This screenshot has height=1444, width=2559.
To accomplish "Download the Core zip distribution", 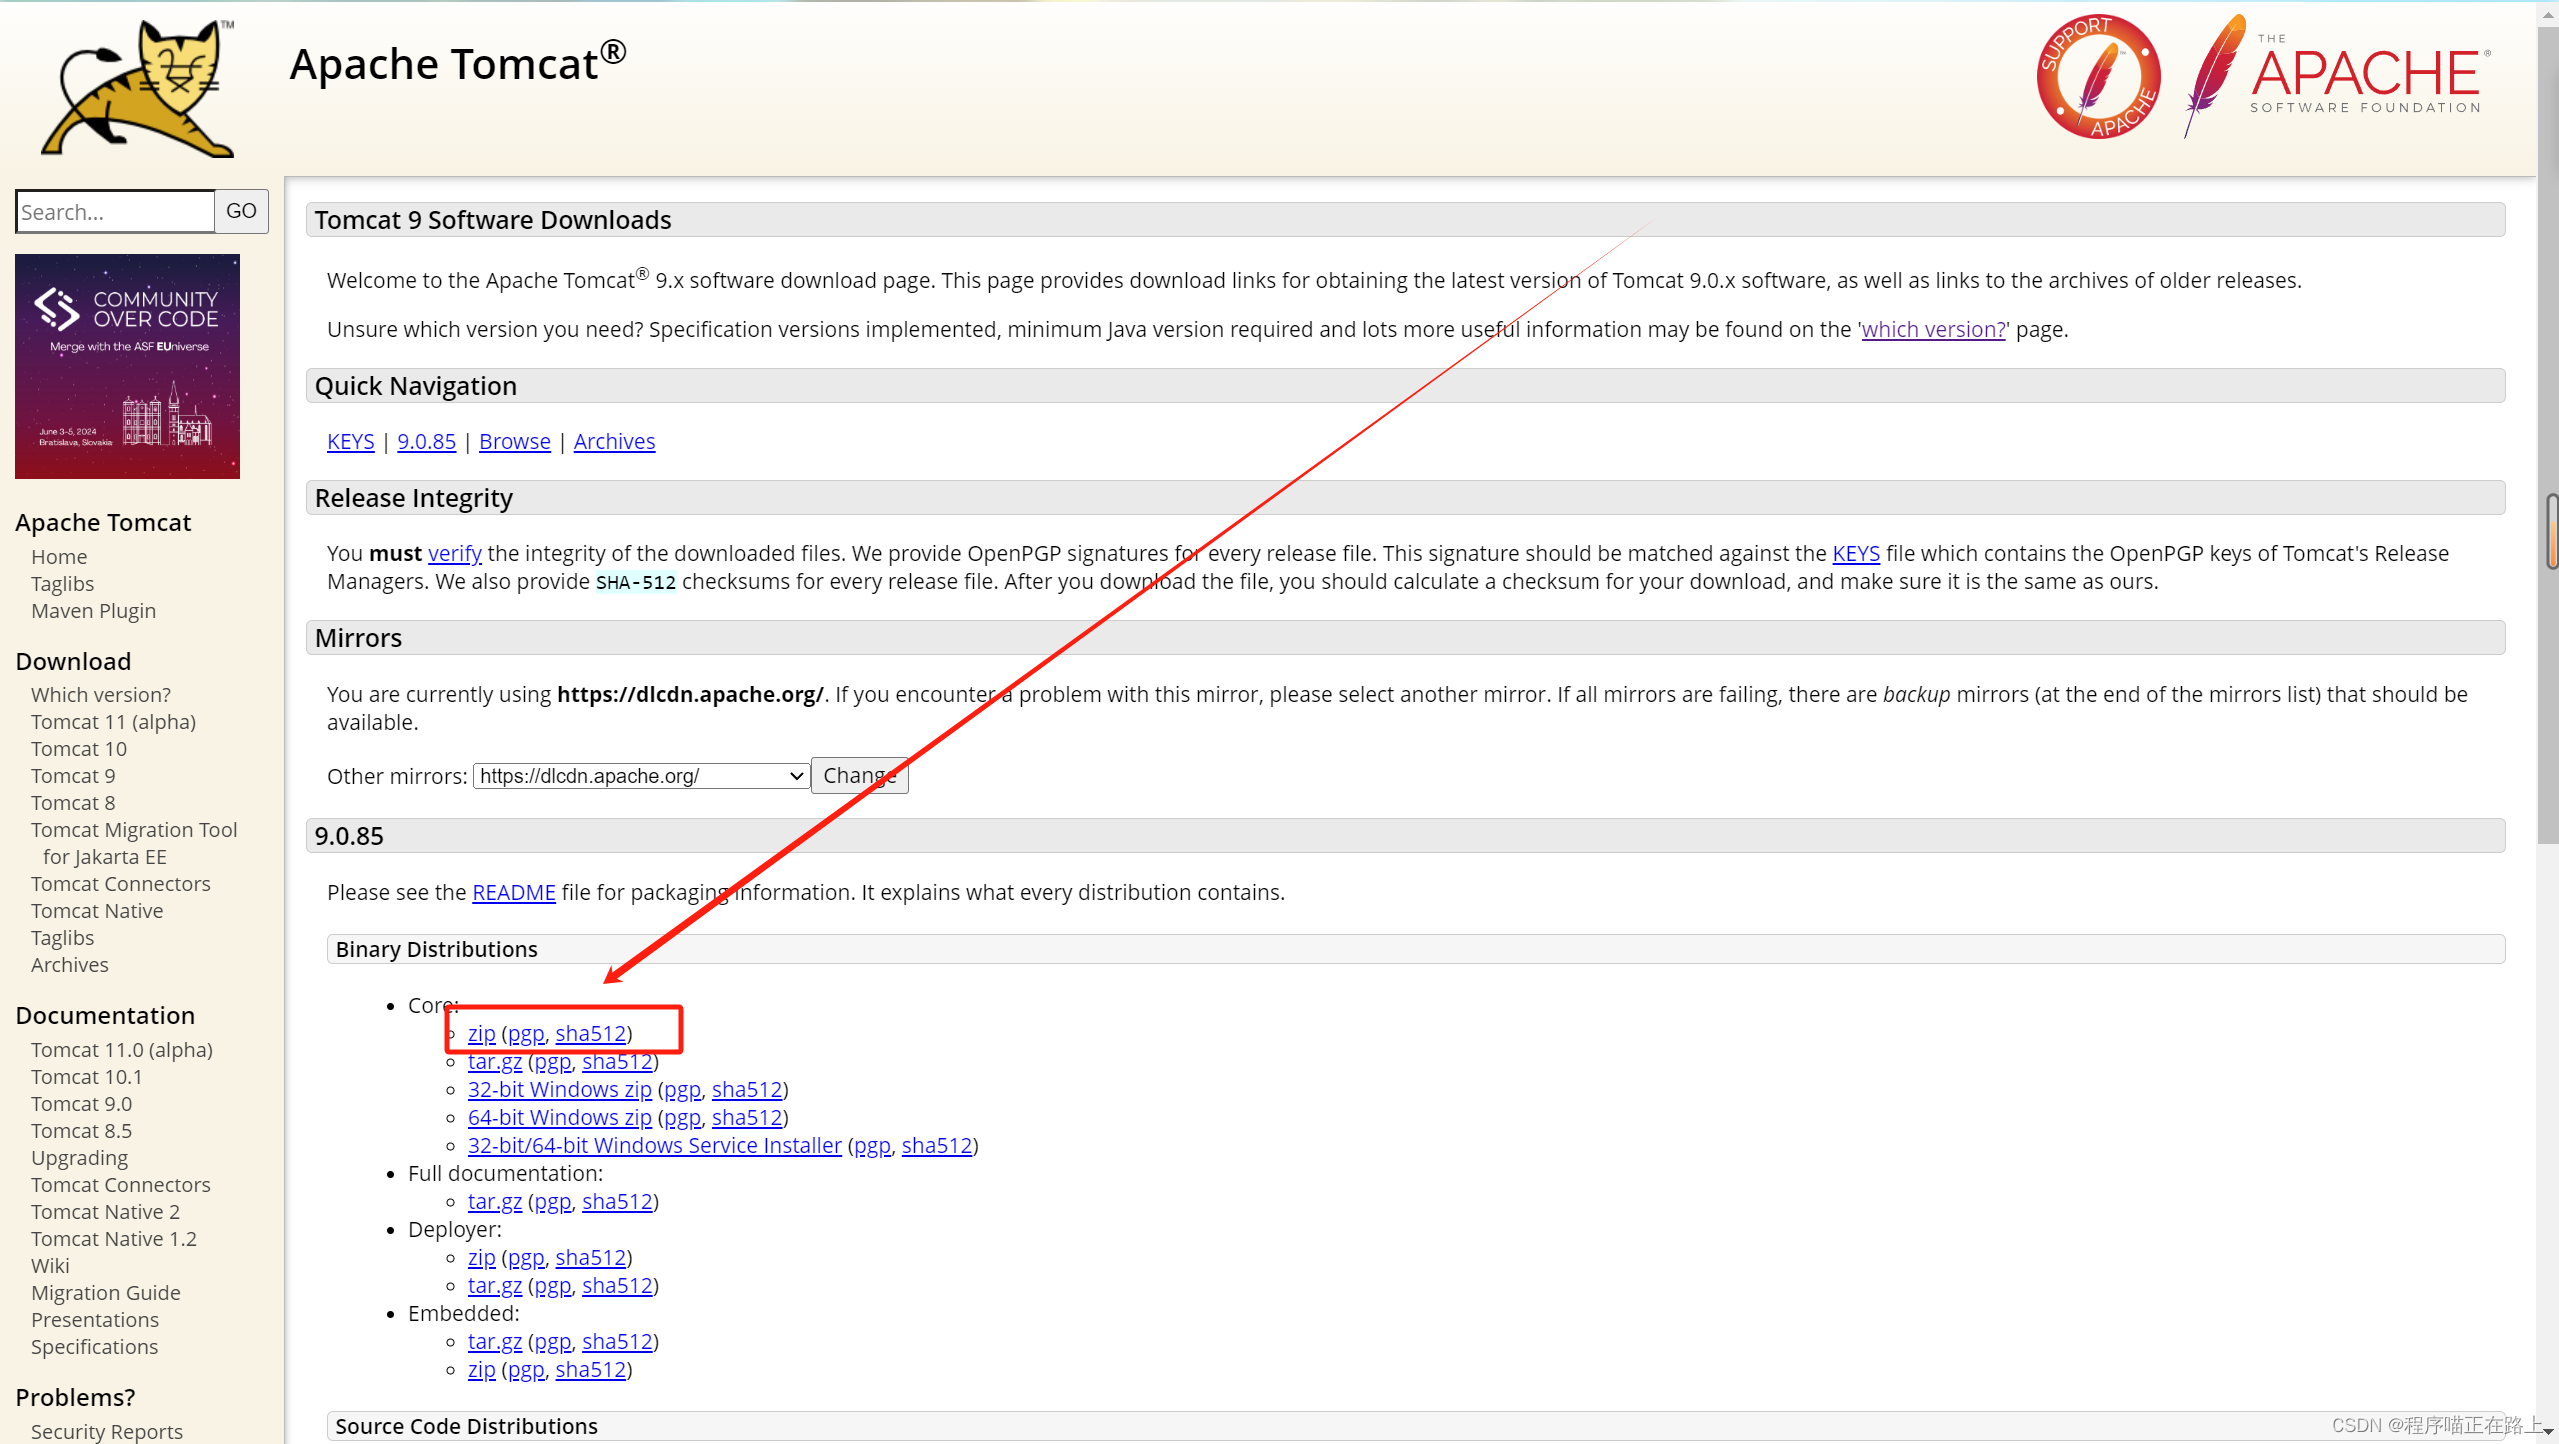I will coord(481,1034).
